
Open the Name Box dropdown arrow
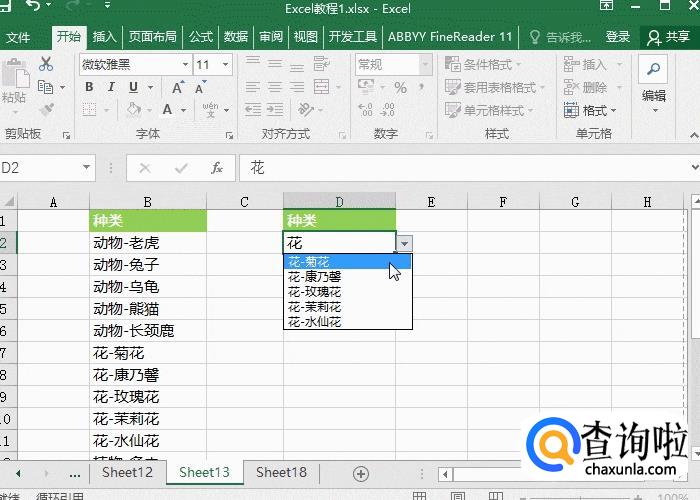pyautogui.click(x=86, y=167)
